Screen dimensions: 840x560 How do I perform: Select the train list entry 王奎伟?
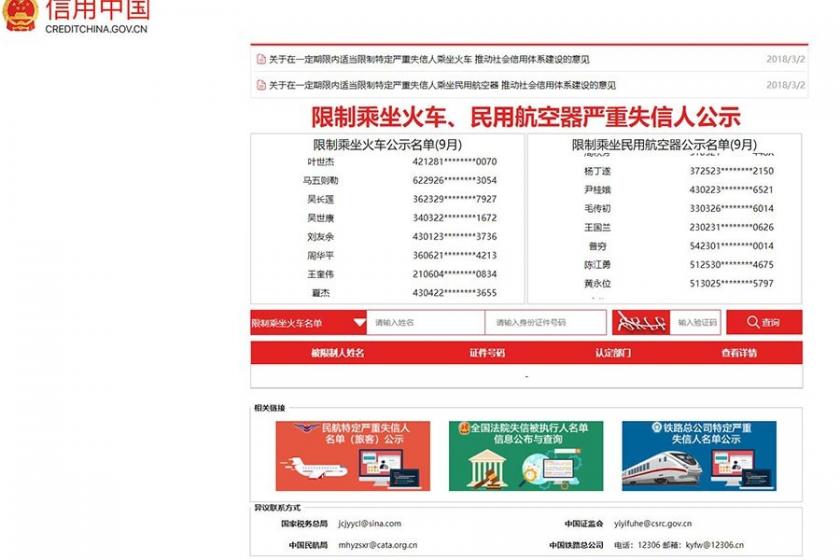click(320, 274)
